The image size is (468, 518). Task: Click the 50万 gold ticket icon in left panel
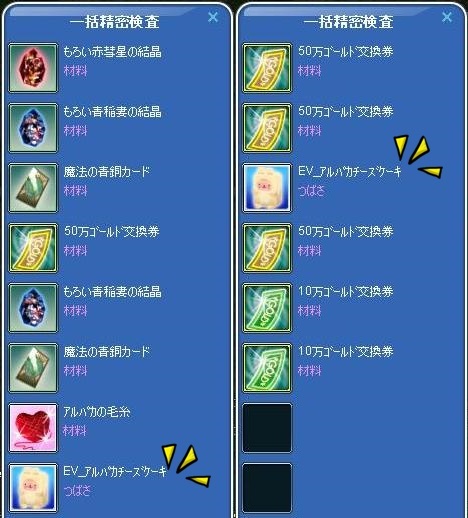[x=33, y=248]
